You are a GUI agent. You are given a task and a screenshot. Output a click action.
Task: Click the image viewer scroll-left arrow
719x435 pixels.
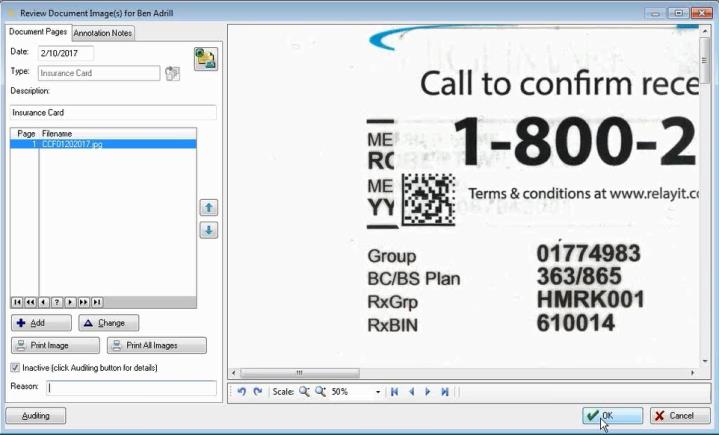[234, 373]
